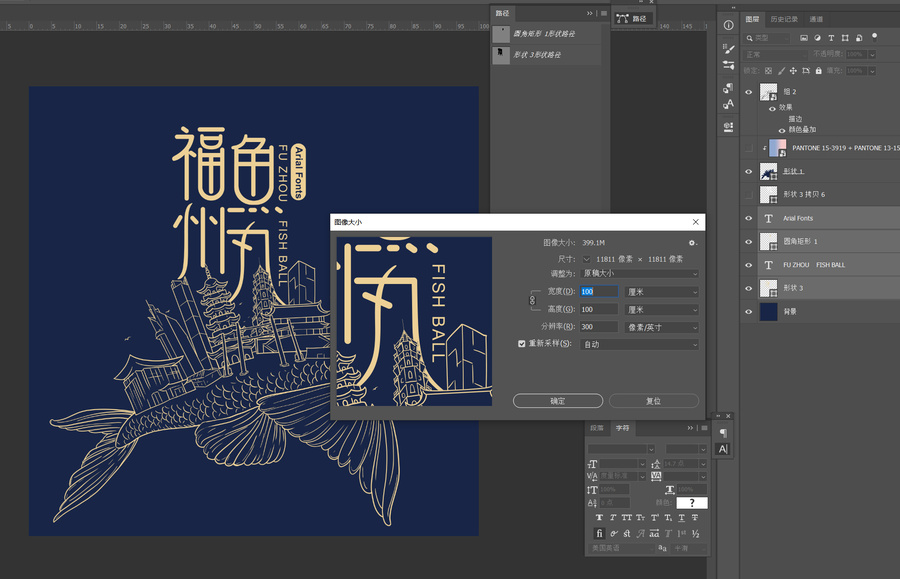900x579 pixels.
Task: Open the Adjustments sliders panel icon
Action: [728, 65]
